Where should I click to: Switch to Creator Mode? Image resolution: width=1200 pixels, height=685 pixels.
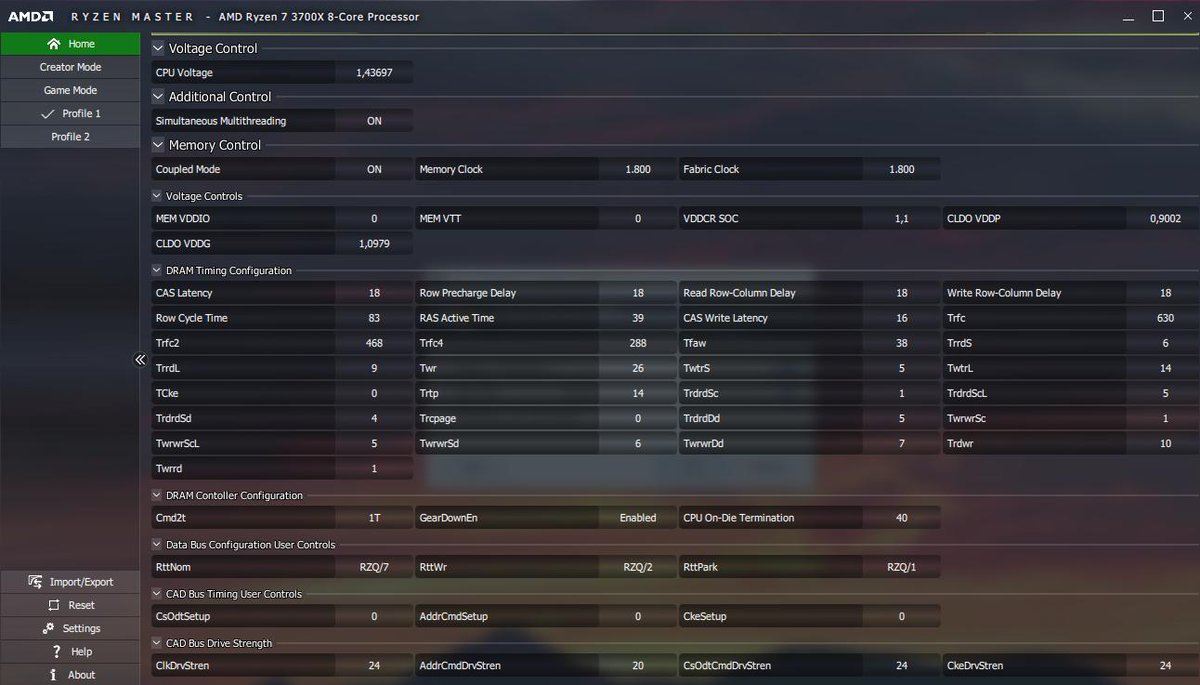(x=70, y=67)
